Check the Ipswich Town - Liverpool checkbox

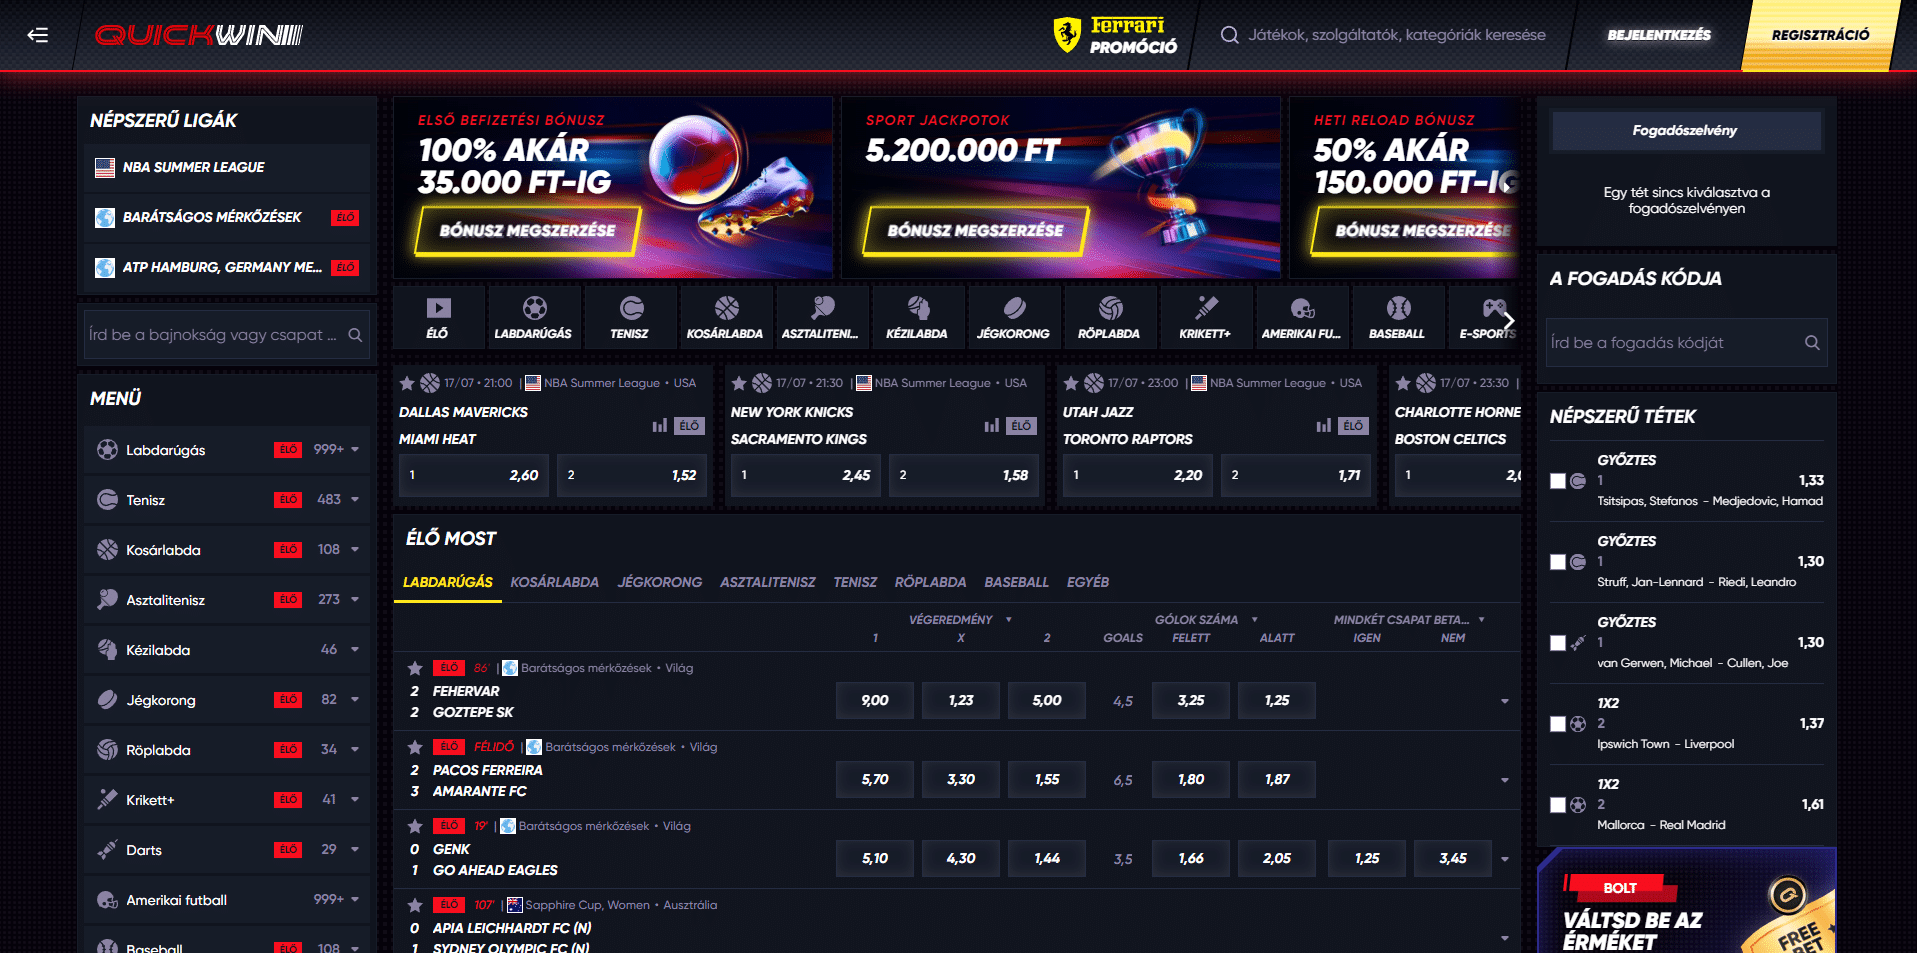(x=1558, y=724)
